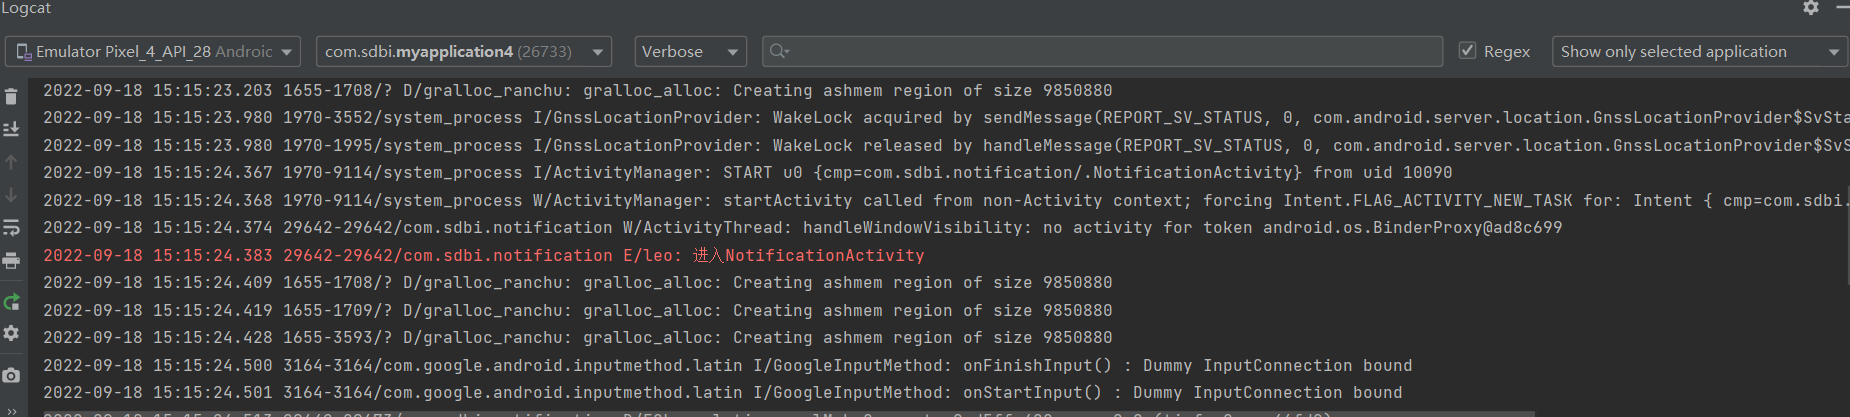Click the red E/leo NotificationActivity log line
The height and width of the screenshot is (417, 1850).
click(x=483, y=255)
